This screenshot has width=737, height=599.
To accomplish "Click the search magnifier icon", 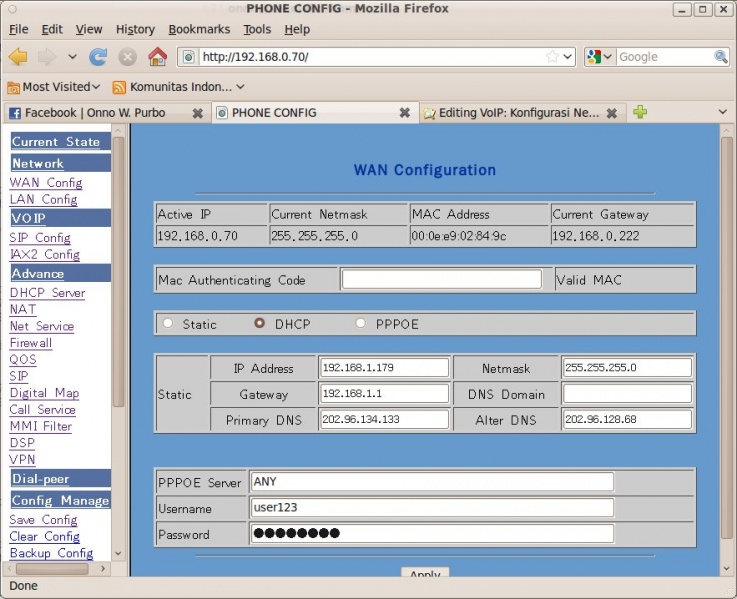I will click(719, 57).
